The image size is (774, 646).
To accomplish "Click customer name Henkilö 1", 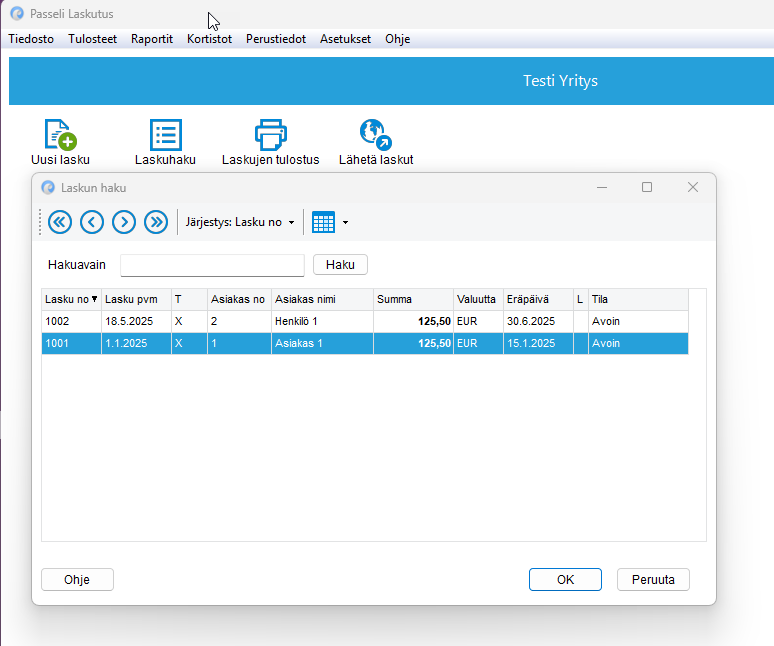I will pos(322,321).
